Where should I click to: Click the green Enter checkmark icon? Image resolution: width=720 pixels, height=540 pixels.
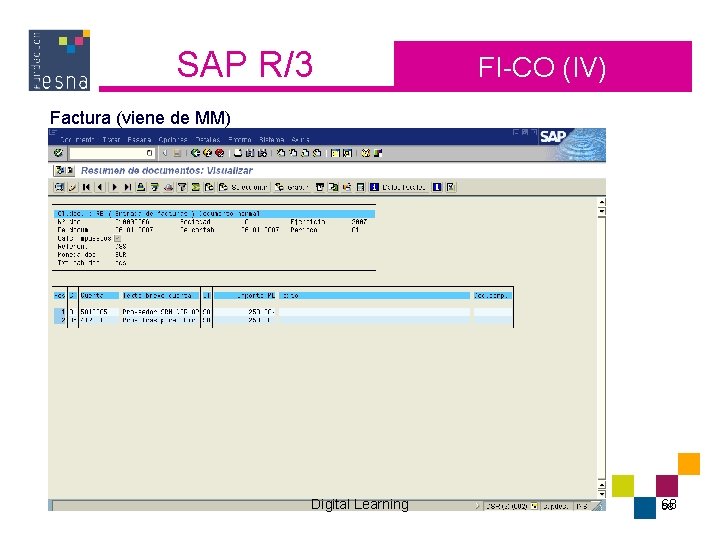tap(58, 153)
